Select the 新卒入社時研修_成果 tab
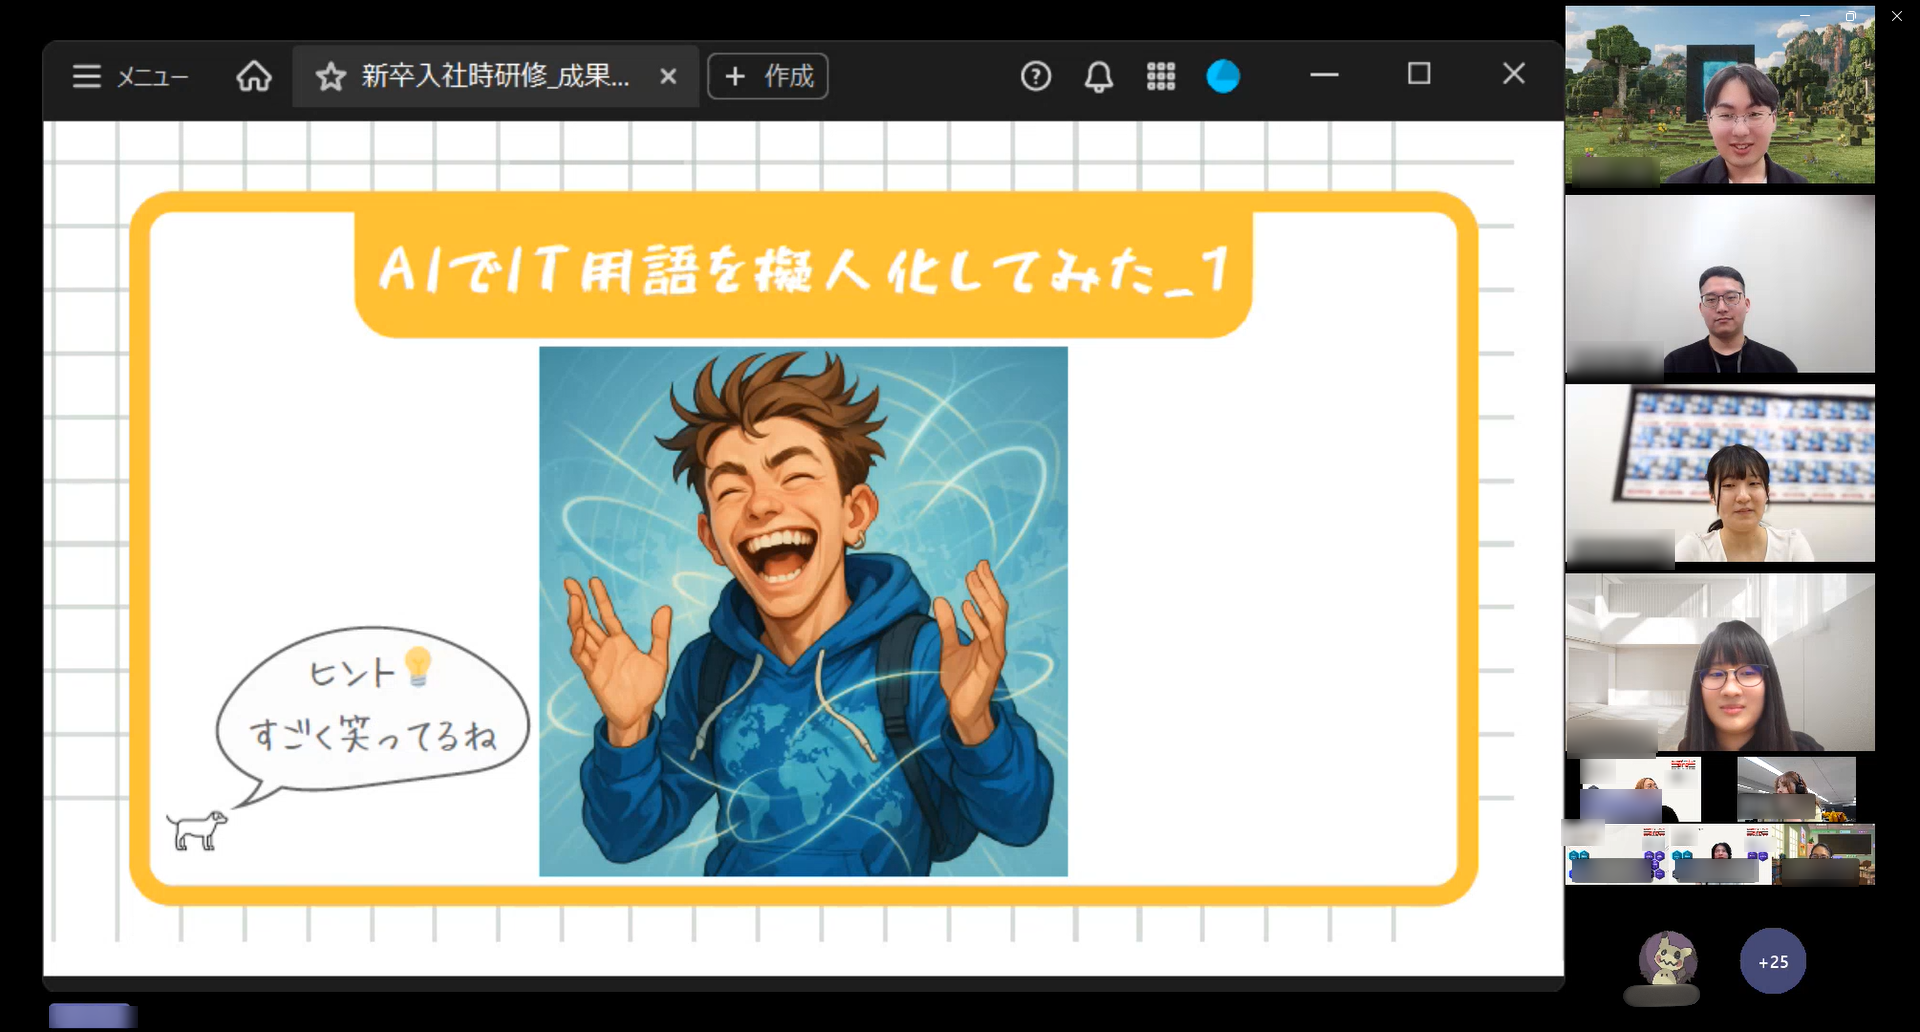Image resolution: width=1920 pixels, height=1032 pixels. pyautogui.click(x=496, y=76)
